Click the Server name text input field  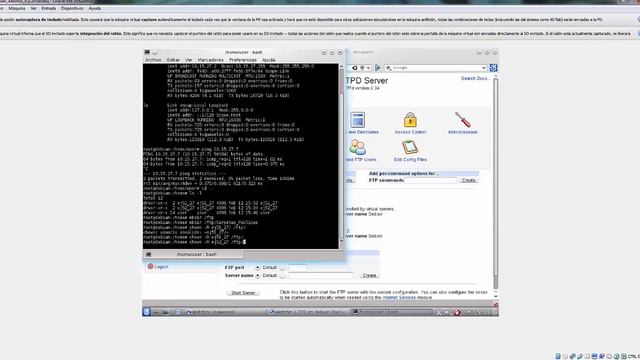[320, 276]
